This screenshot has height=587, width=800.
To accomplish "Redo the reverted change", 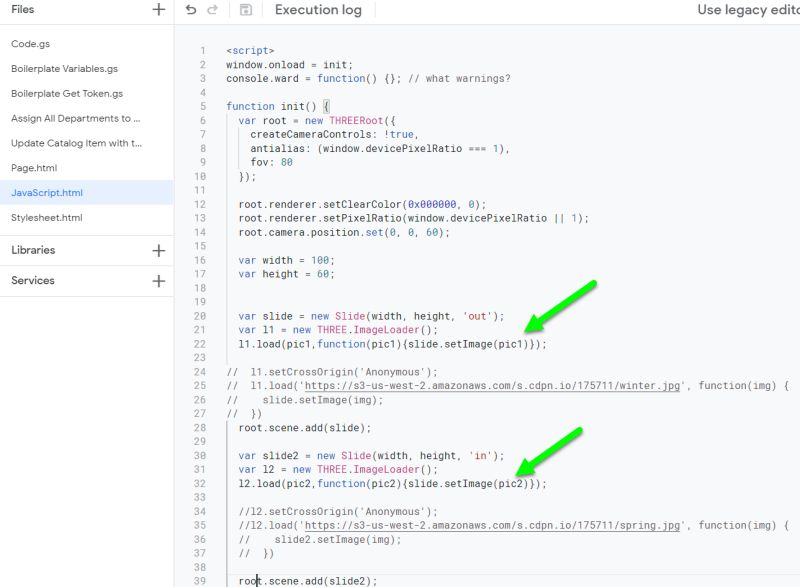I will [213, 11].
